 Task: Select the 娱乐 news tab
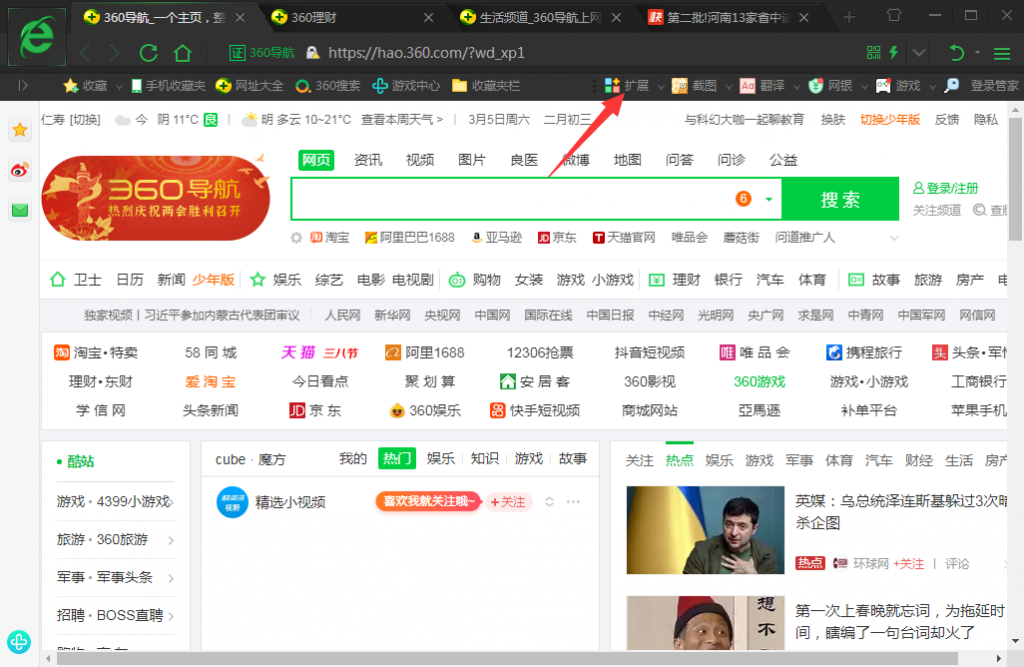(x=719, y=461)
